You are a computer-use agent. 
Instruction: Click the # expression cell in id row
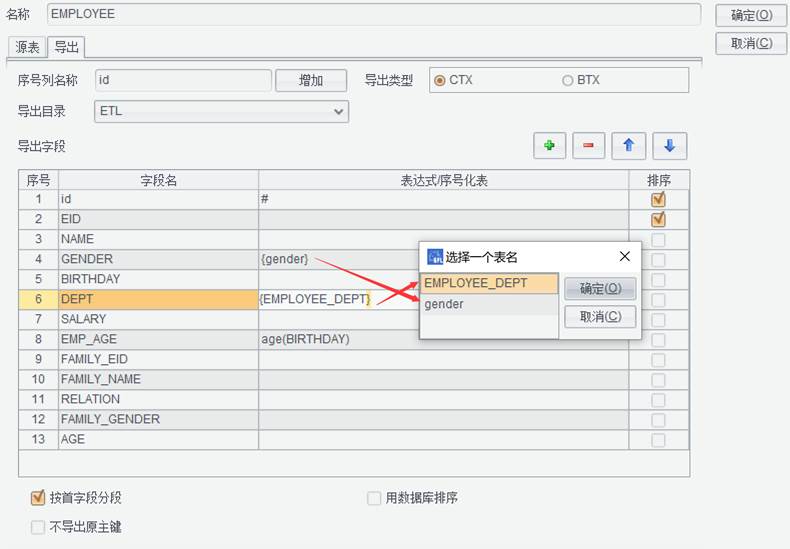pyautogui.click(x=443, y=199)
